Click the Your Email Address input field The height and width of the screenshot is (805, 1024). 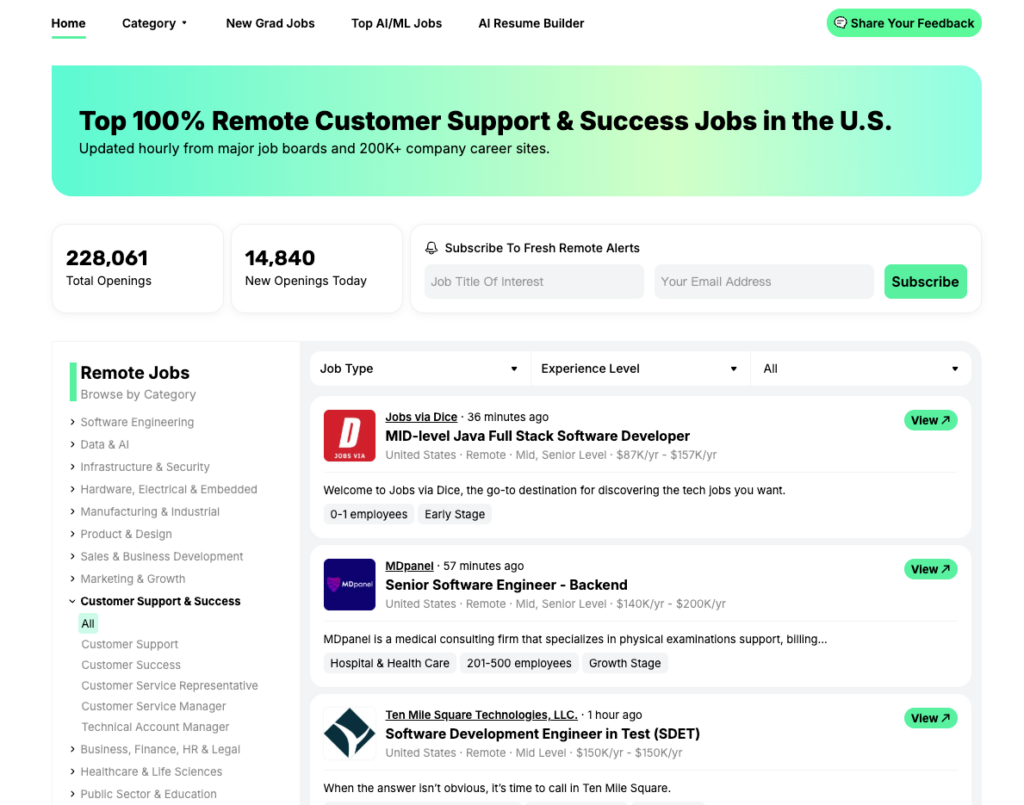click(x=763, y=281)
